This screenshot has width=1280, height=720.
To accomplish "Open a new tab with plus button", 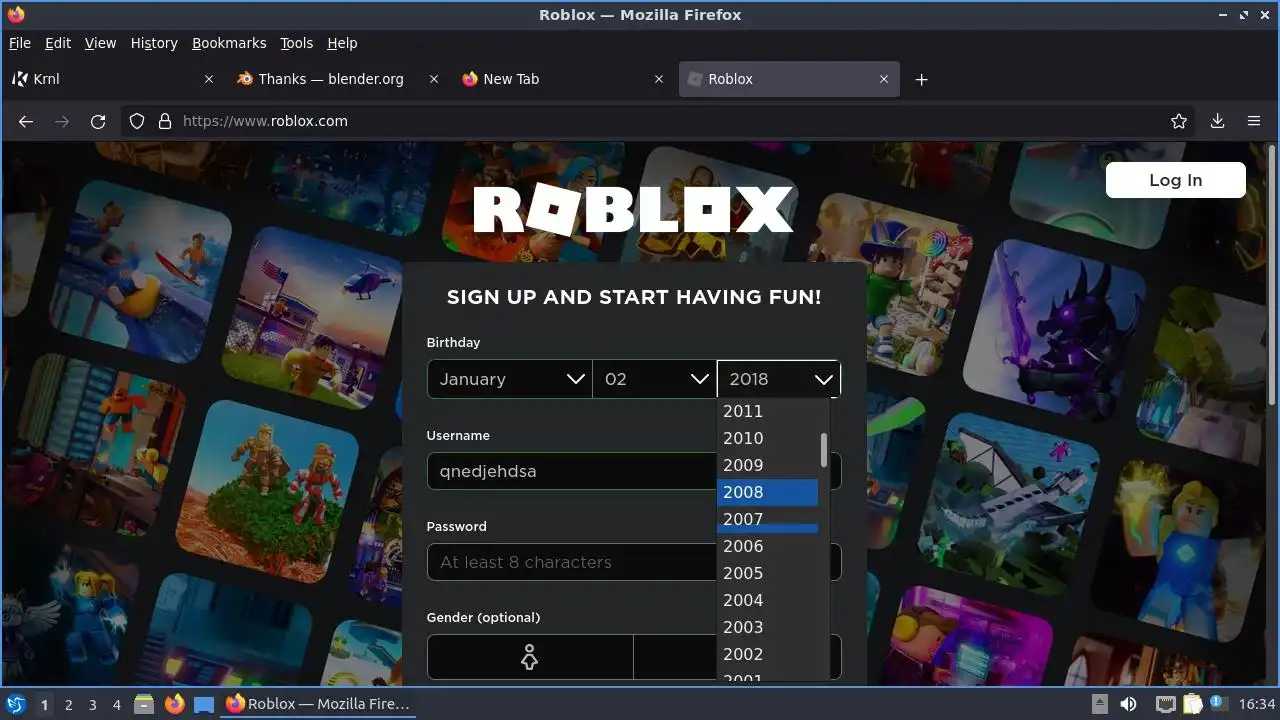I will (922, 79).
